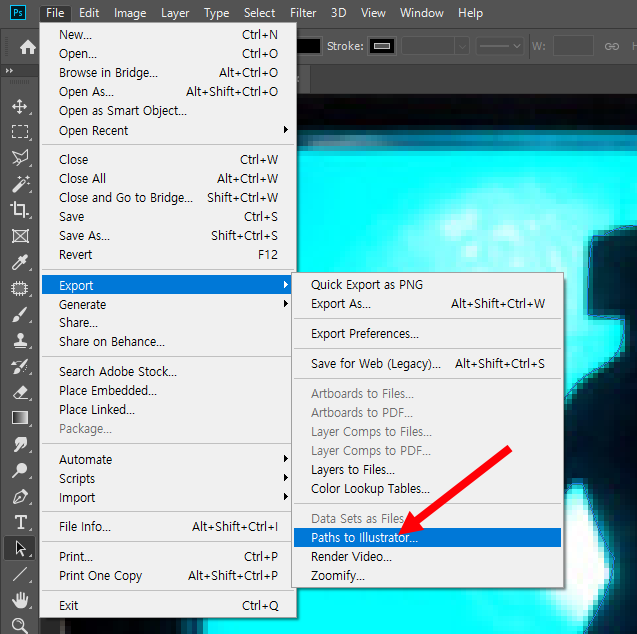Choose Layers to Files export
The image size is (637, 634).
pos(427,470)
